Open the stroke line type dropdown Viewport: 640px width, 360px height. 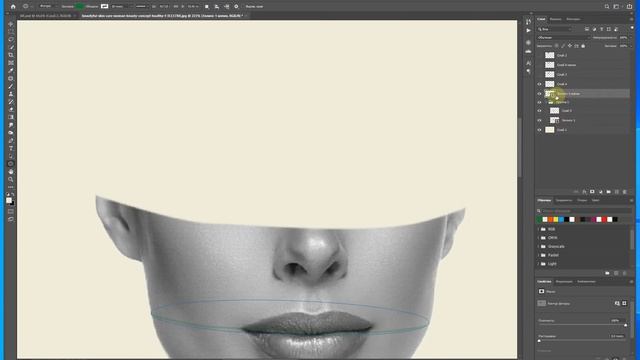142,7
